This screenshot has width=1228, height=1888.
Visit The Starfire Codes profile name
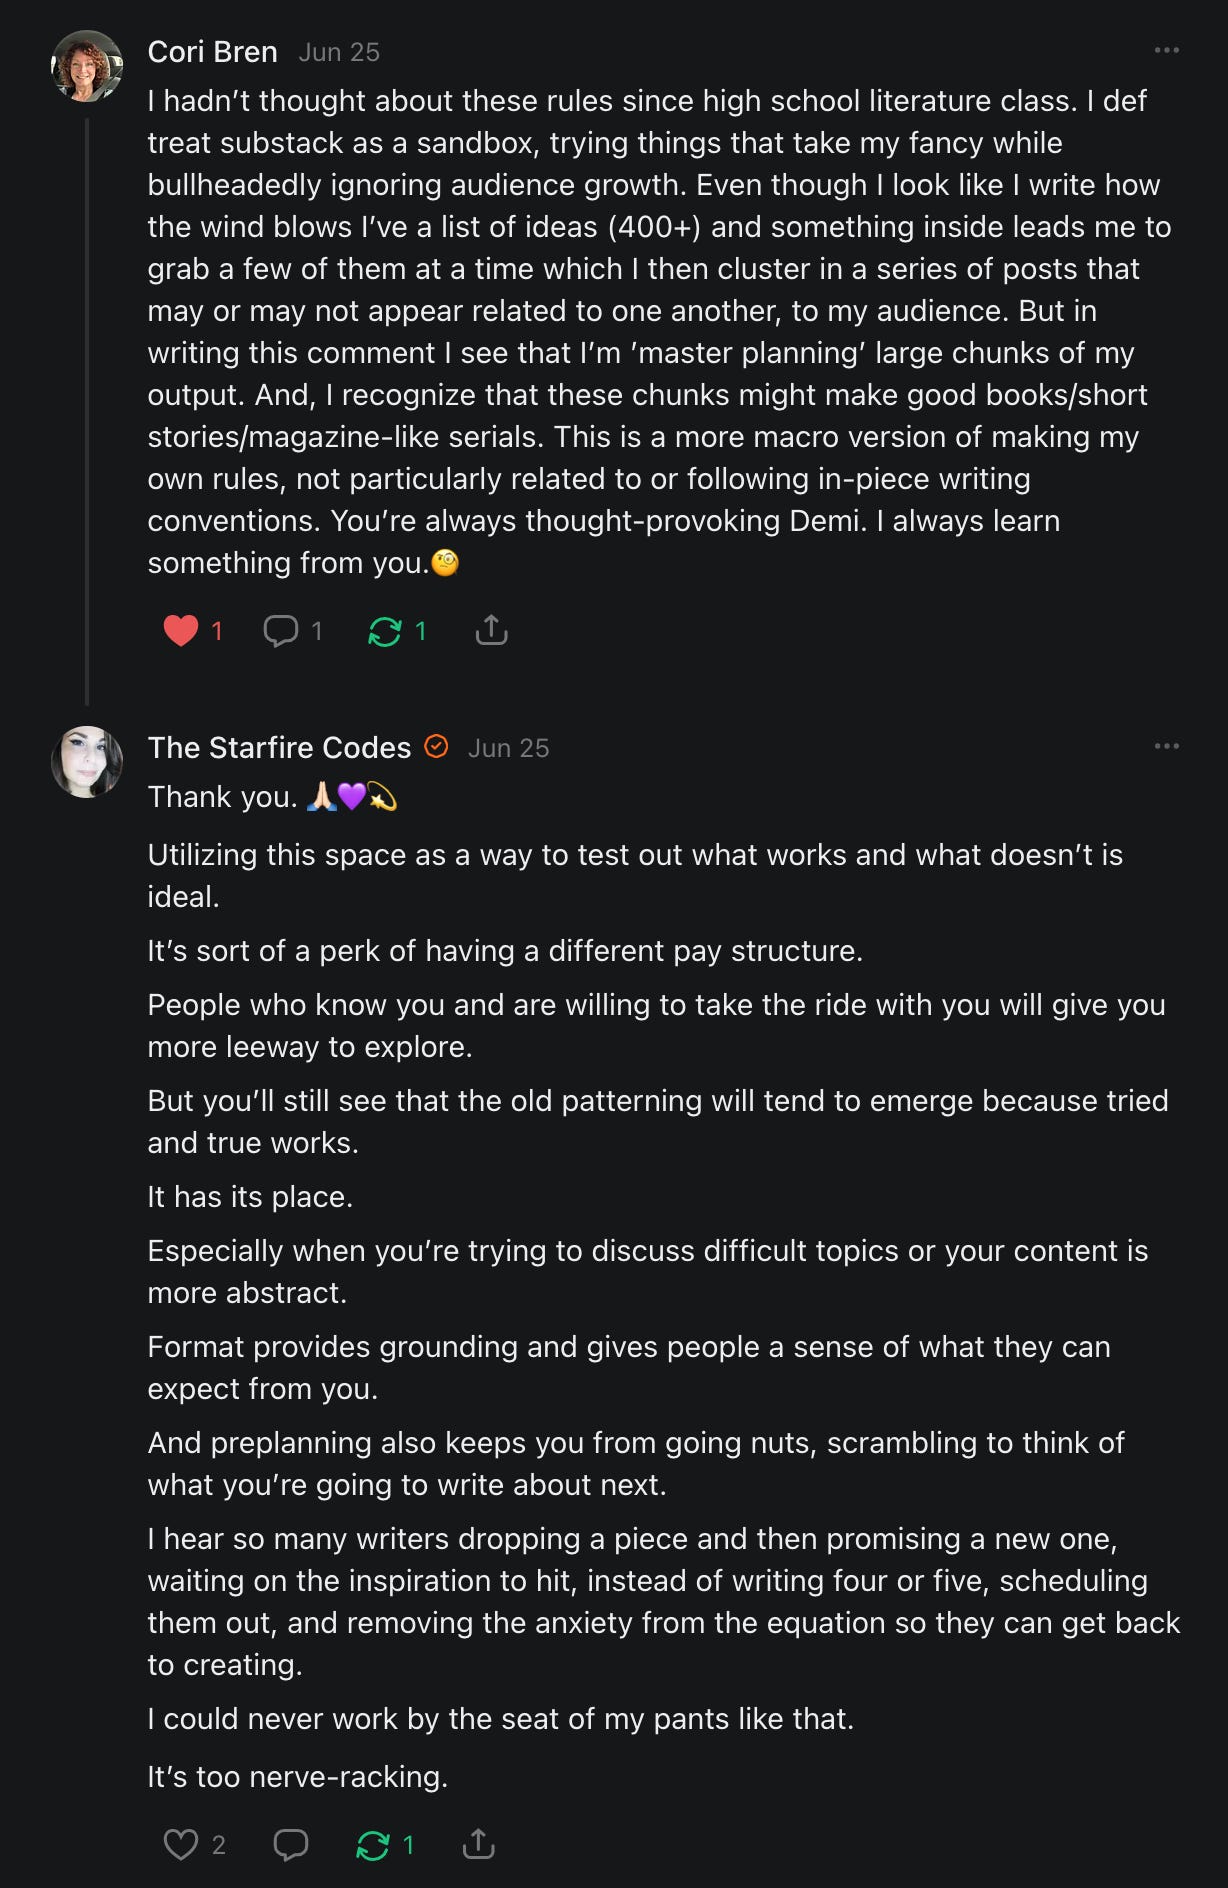279,748
